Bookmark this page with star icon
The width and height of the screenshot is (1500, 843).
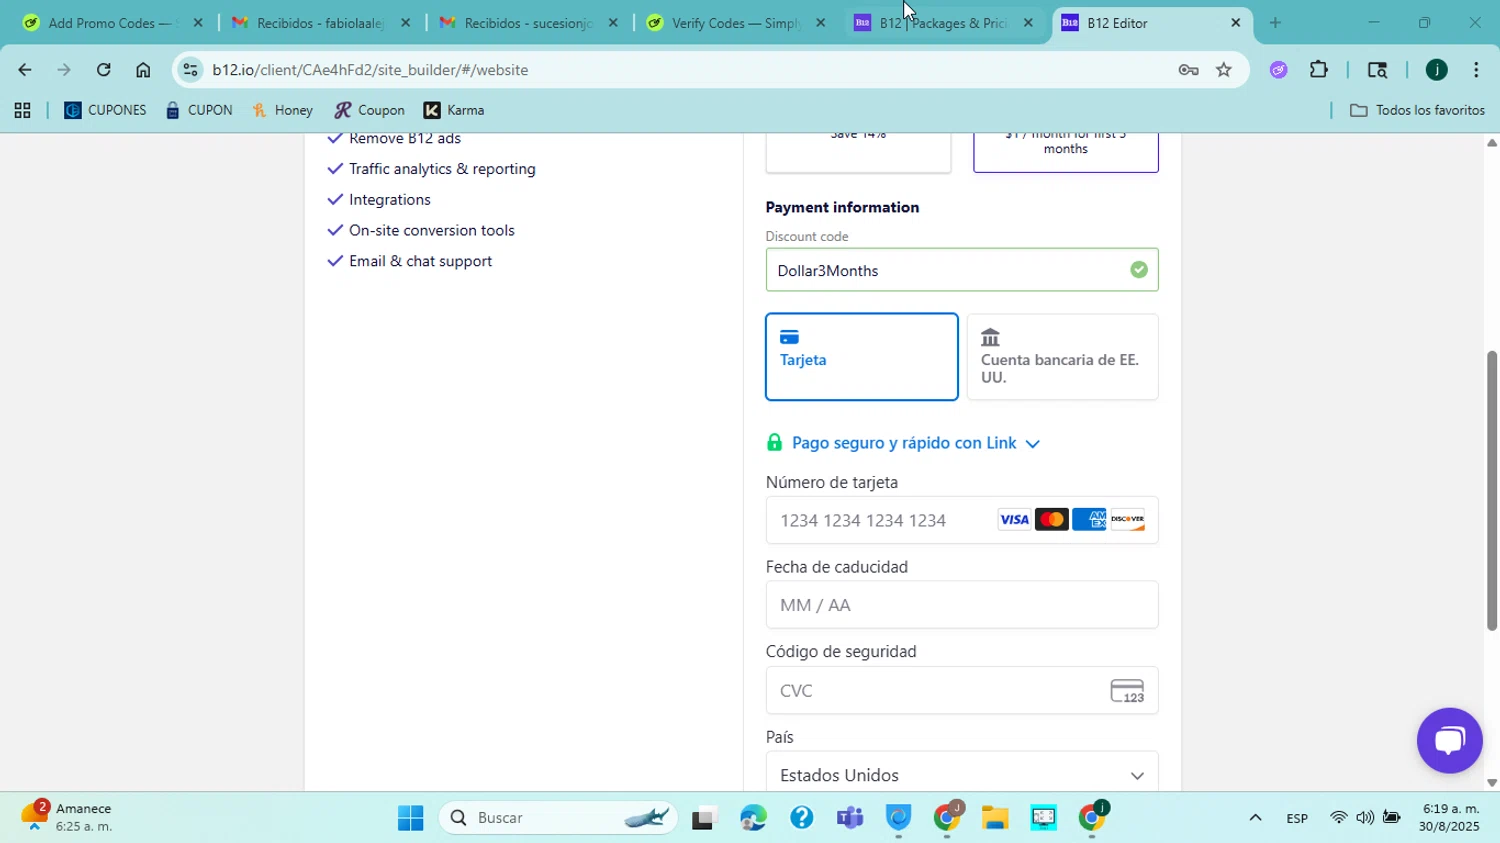(1224, 69)
